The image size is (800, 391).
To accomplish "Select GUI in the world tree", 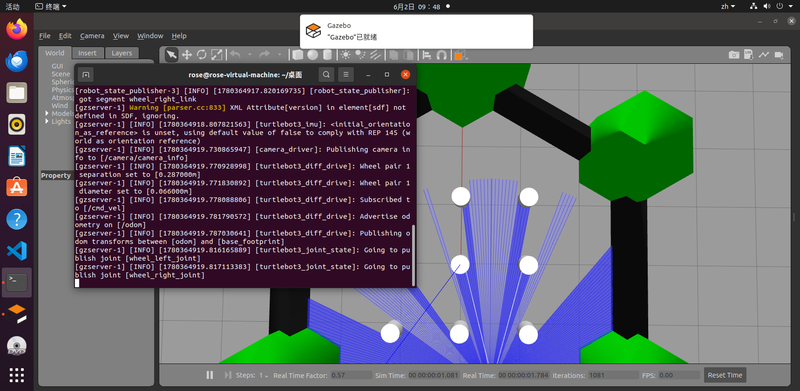I will [x=57, y=66].
